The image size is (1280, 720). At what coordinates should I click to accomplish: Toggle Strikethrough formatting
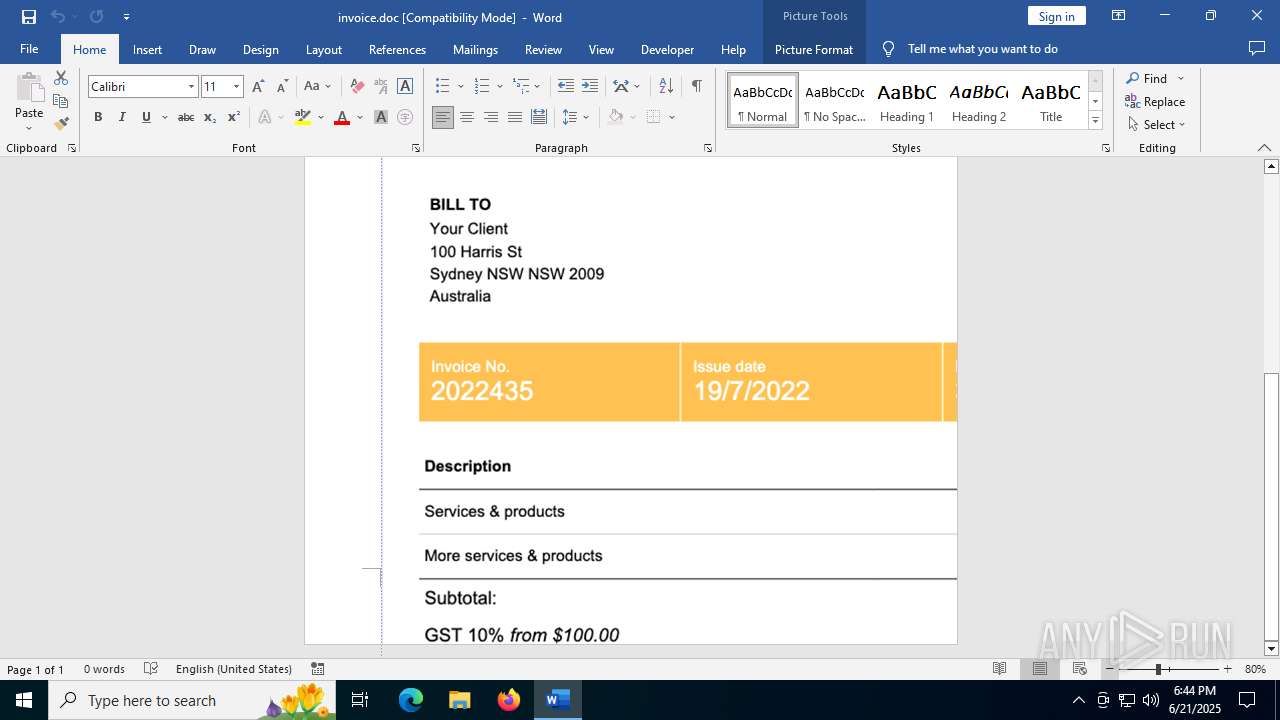[186, 117]
